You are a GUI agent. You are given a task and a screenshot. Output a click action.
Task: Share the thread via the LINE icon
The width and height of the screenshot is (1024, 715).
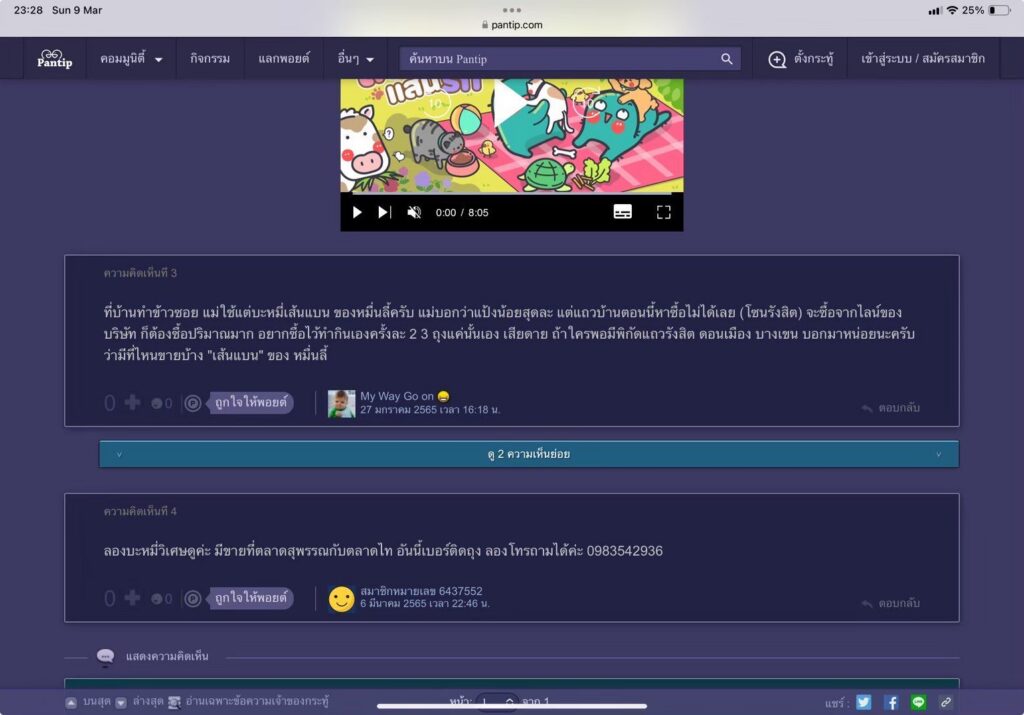pyautogui.click(x=918, y=702)
